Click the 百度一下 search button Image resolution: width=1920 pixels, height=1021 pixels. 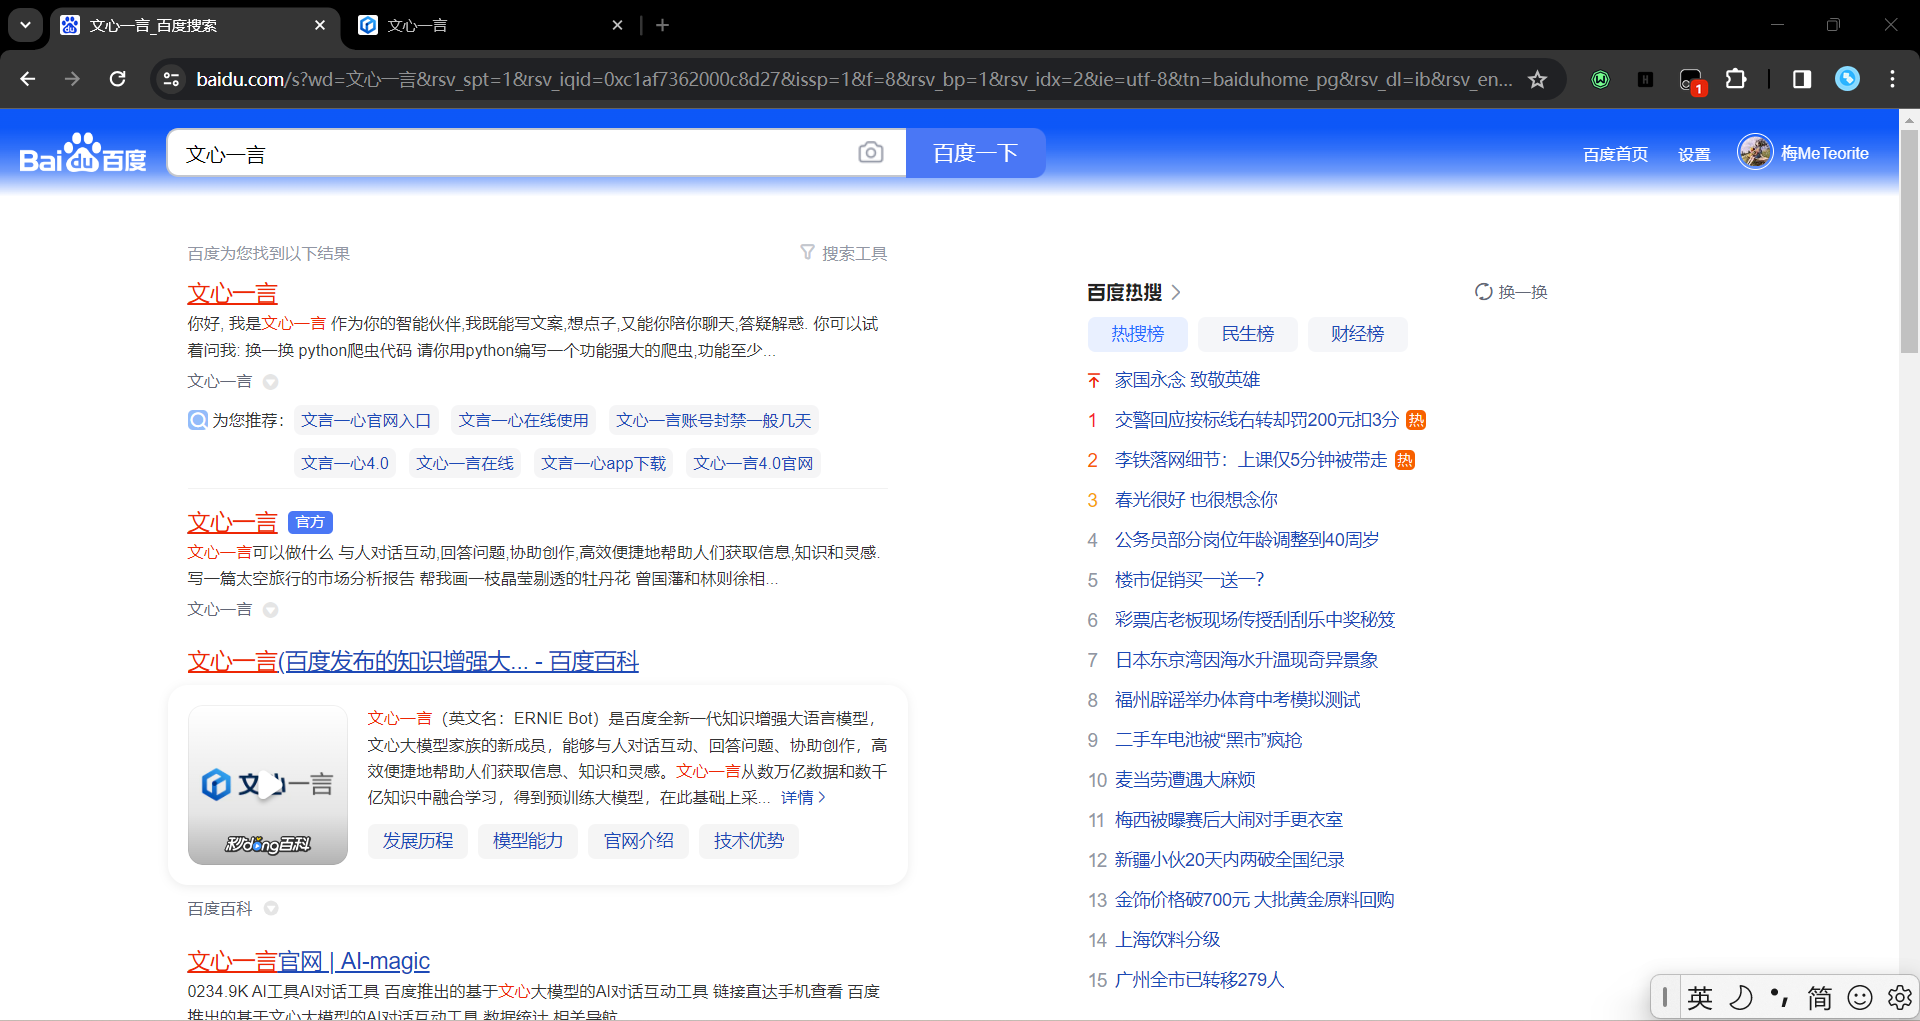976,153
